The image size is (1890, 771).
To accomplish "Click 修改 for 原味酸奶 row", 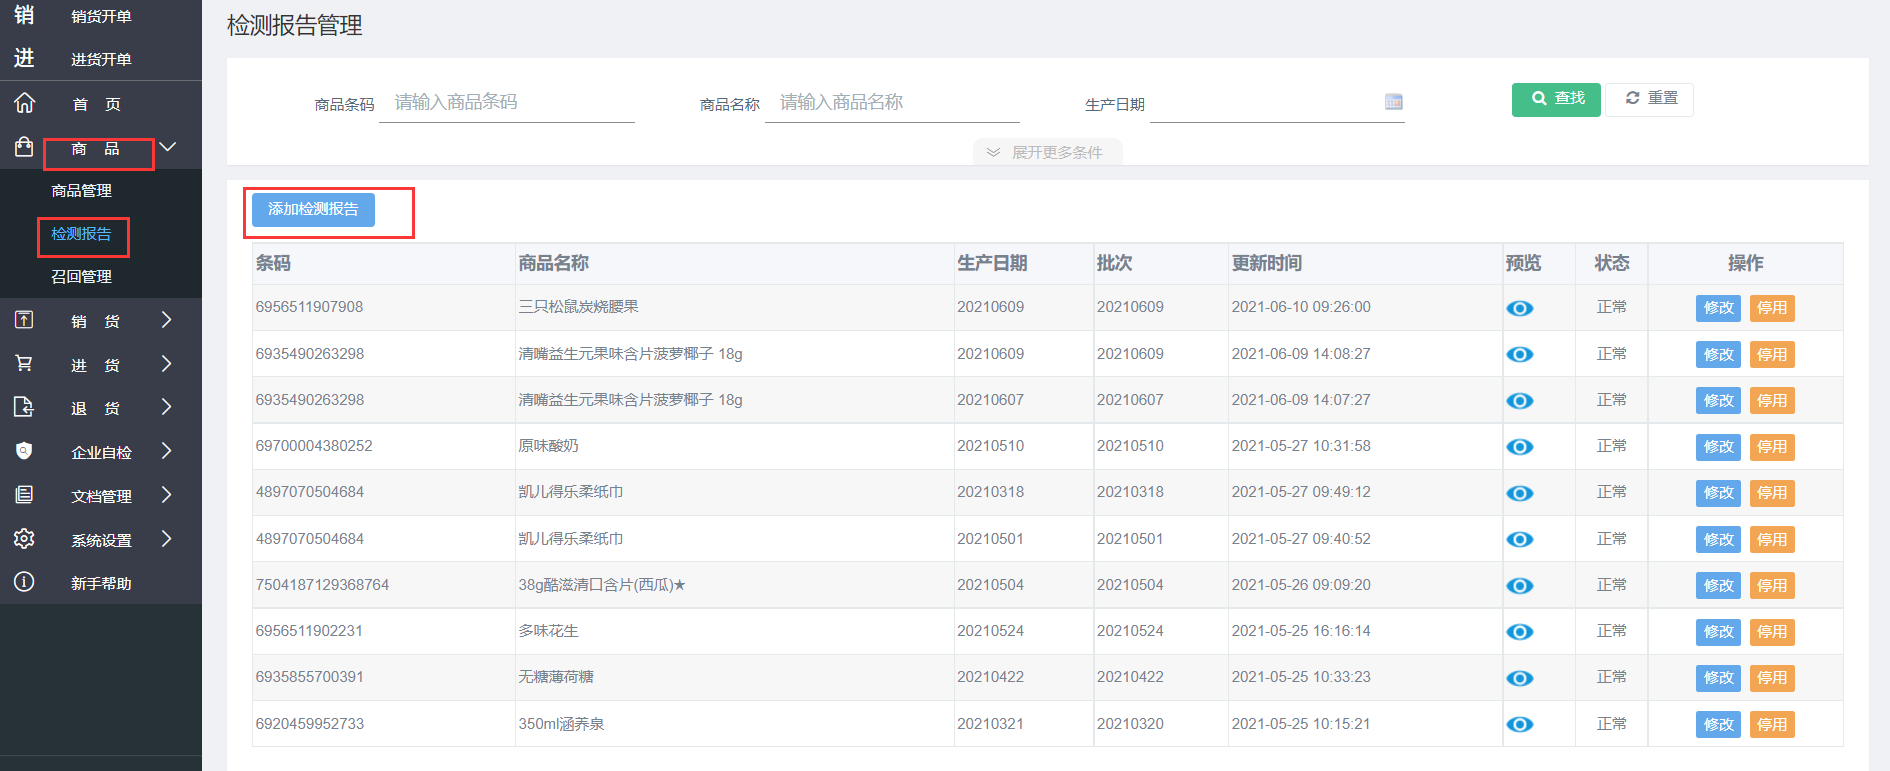I will pyautogui.click(x=1718, y=447).
